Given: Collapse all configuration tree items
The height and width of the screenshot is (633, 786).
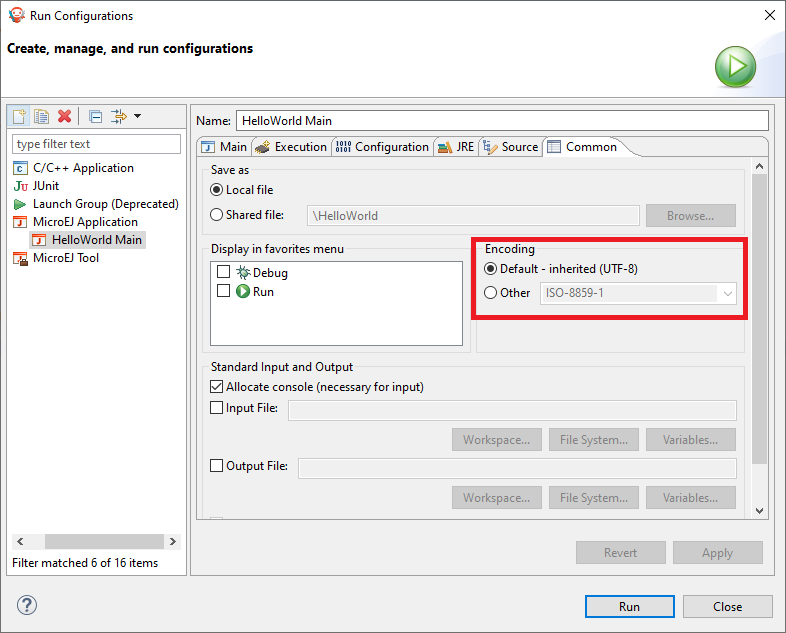Looking at the screenshot, I should point(95,116).
